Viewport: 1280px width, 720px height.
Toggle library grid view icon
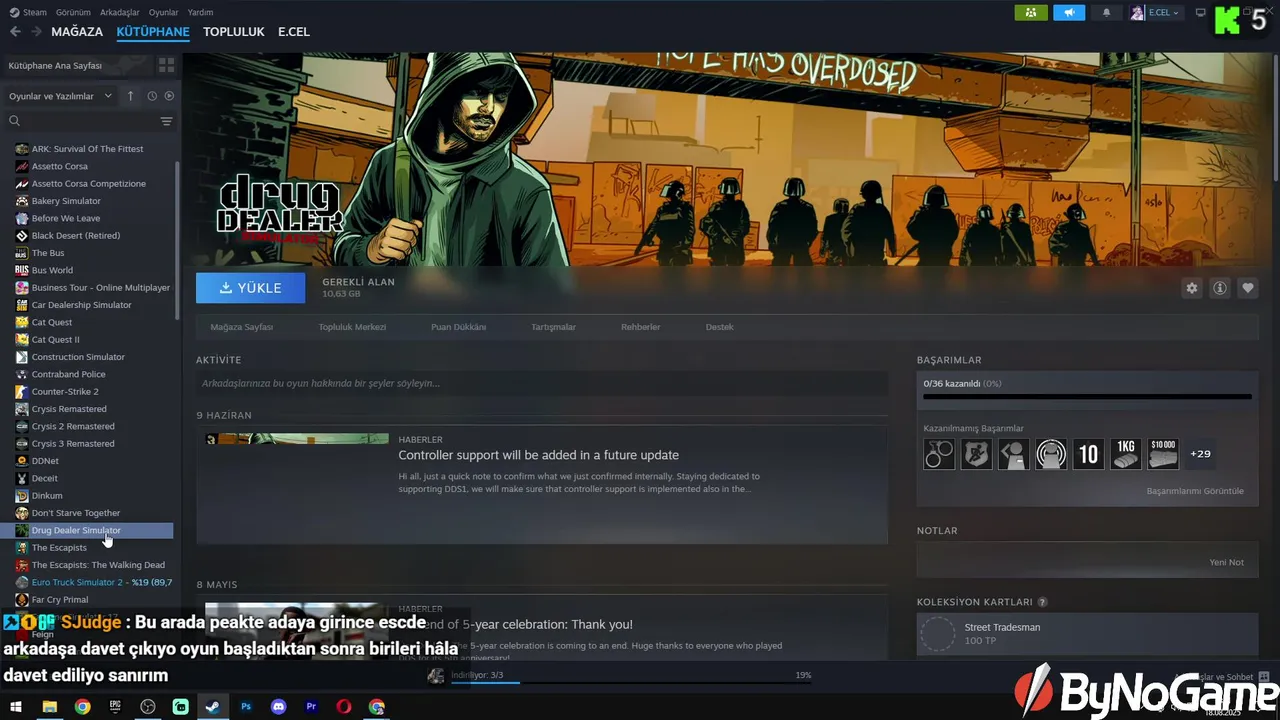166,65
